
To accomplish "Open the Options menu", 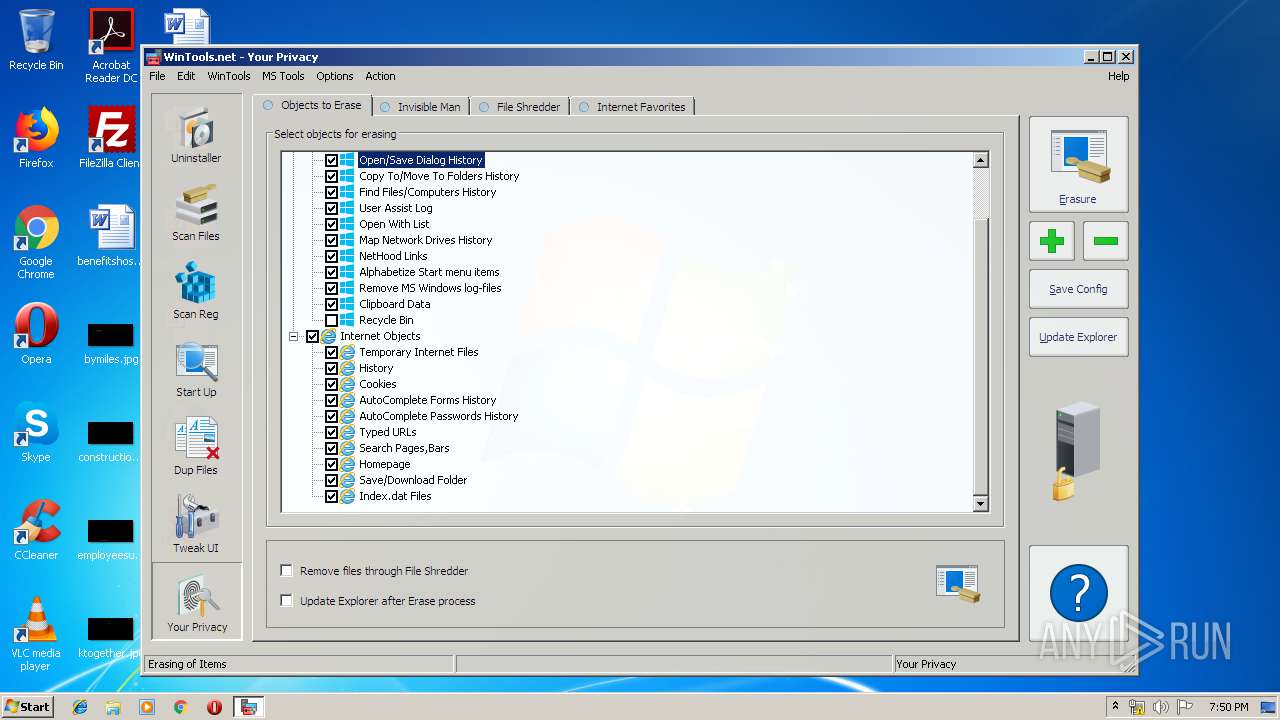I will (335, 76).
